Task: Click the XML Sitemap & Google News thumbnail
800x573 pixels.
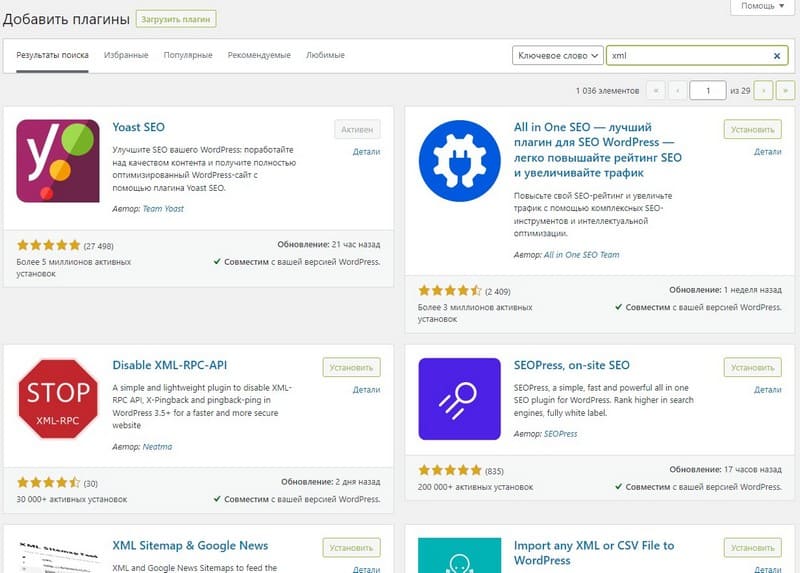Action: (x=58, y=556)
